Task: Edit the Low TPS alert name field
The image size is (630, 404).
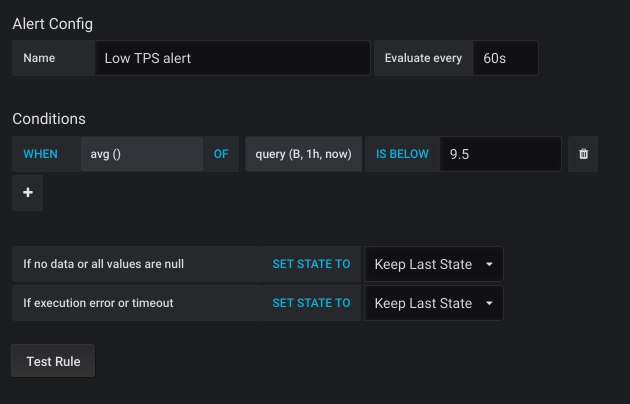Action: click(x=232, y=58)
